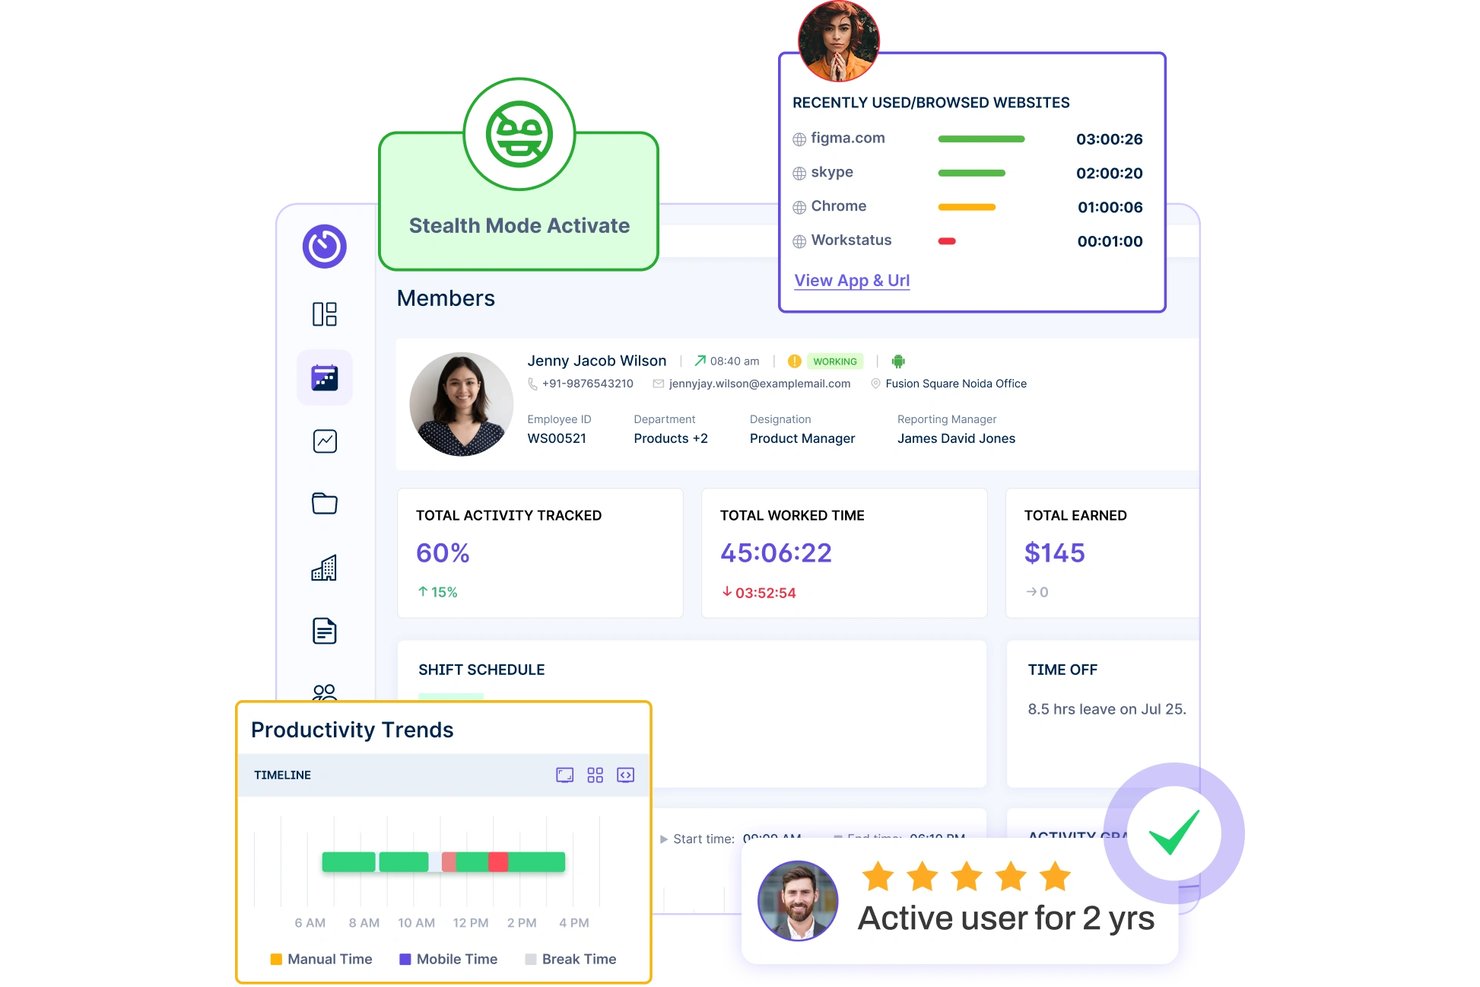Click the stealth mode mask icon
This screenshot has height=987, width=1480.
pyautogui.click(x=519, y=134)
